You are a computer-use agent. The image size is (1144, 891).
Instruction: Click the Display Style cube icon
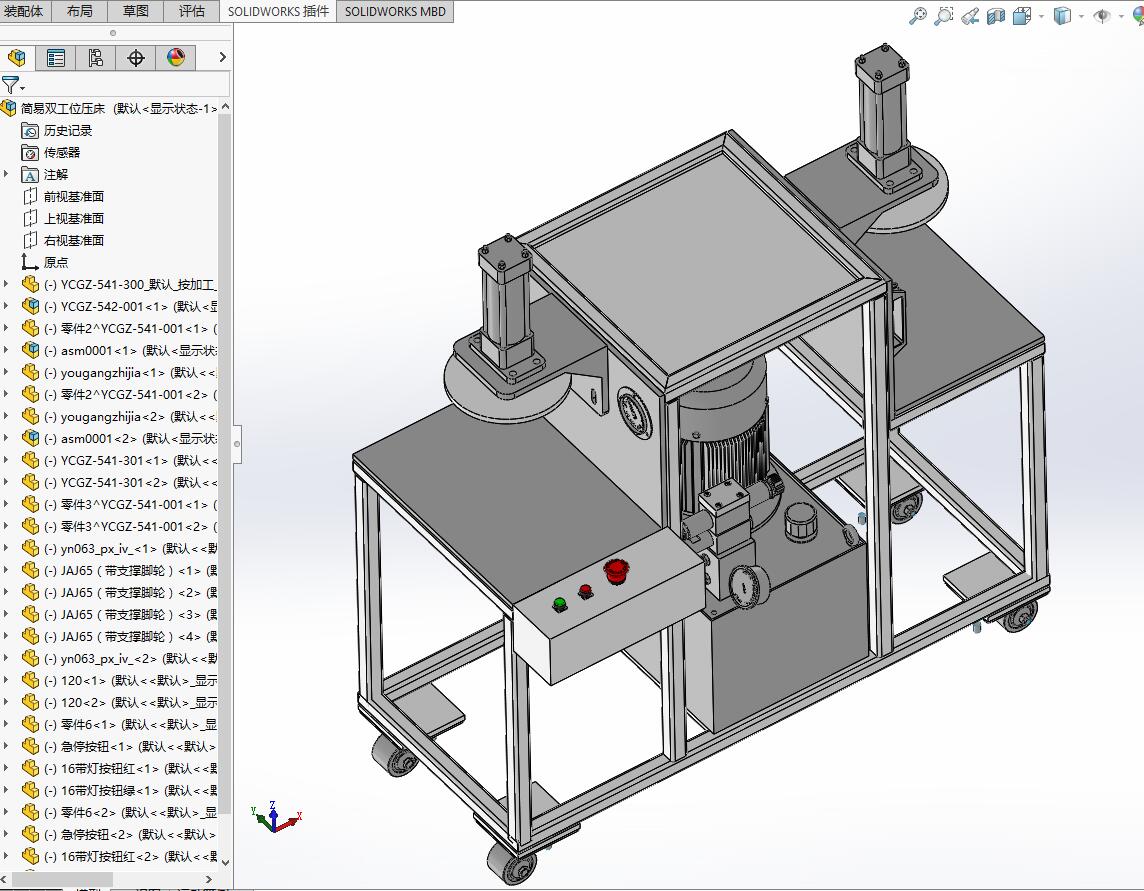click(x=1062, y=15)
